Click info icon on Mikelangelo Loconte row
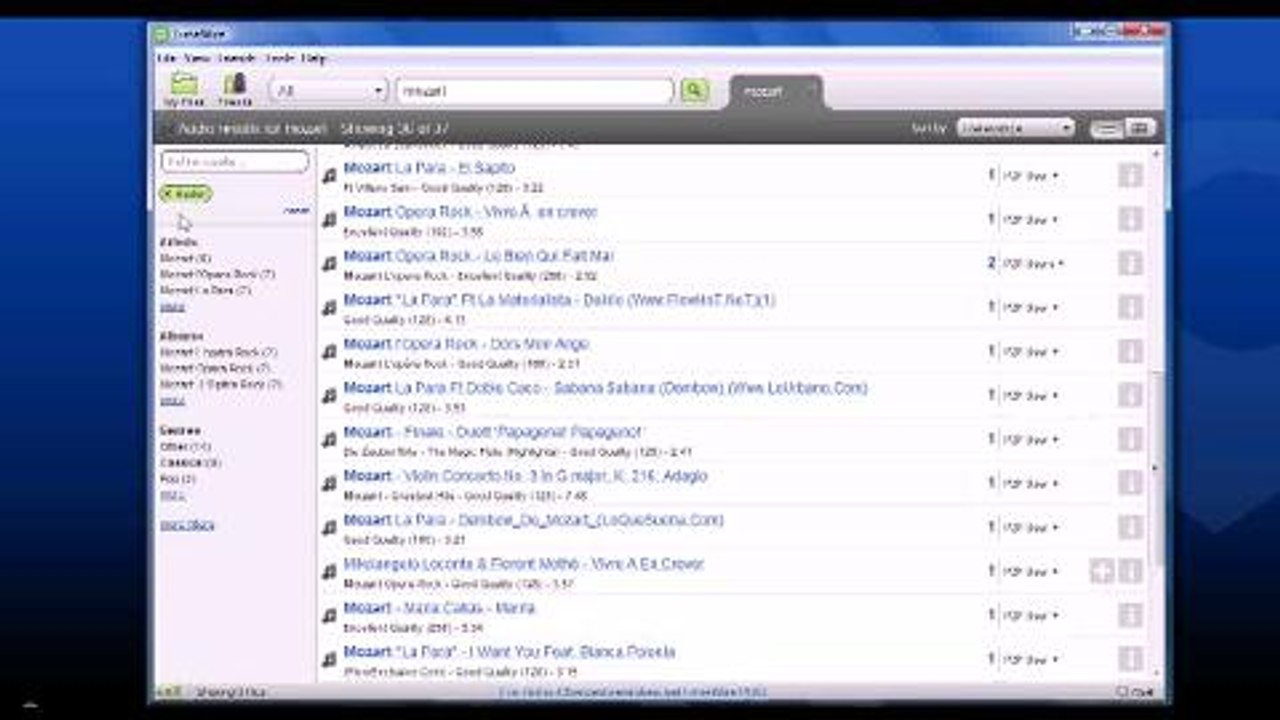This screenshot has width=1280, height=720. [x=1130, y=572]
